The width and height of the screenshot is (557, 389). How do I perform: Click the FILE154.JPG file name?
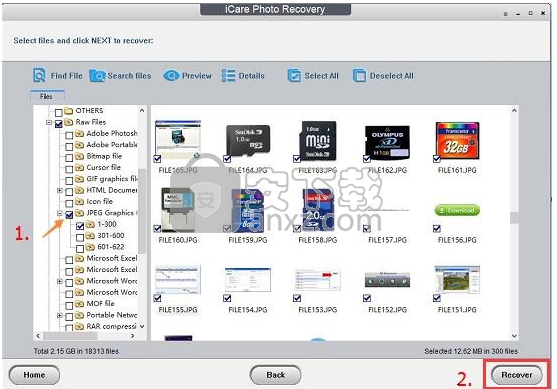click(248, 310)
